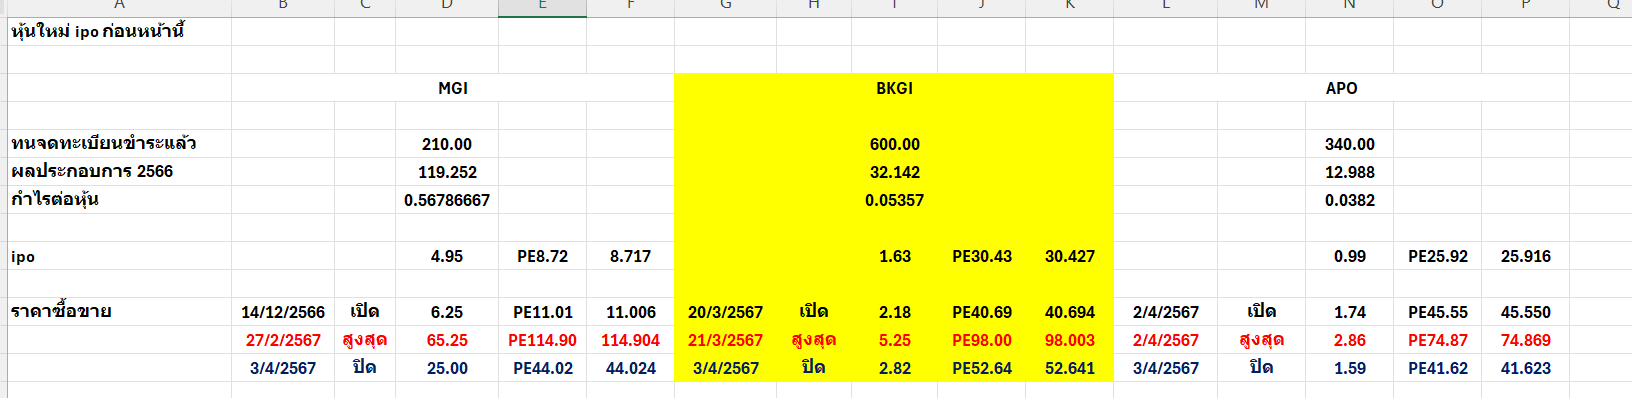Click the red high price 65.25
1632x398 pixels.
click(x=447, y=340)
